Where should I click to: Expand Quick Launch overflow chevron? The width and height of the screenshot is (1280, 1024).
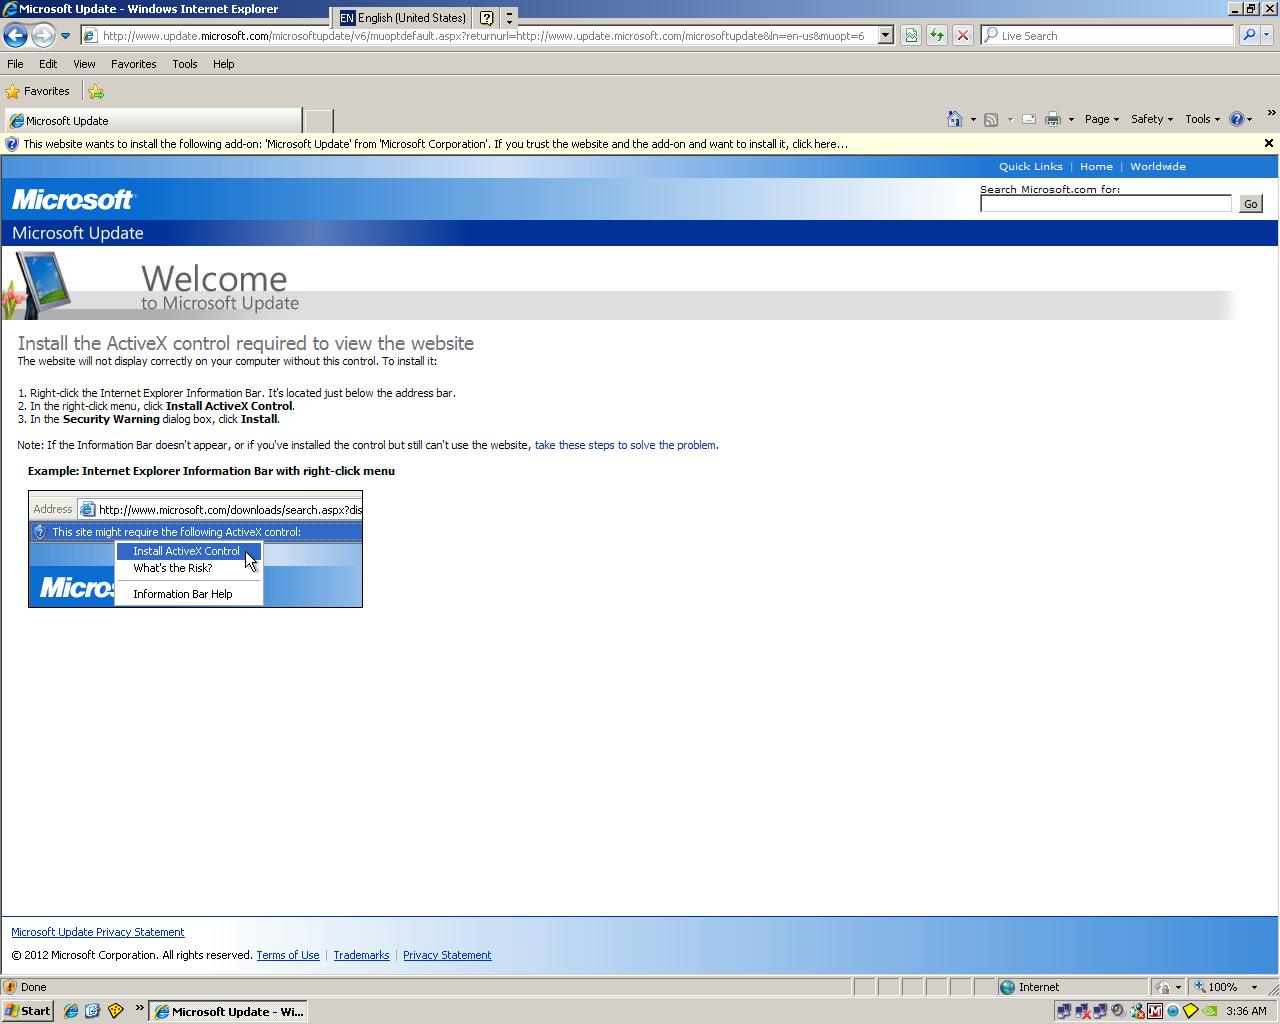click(139, 1008)
